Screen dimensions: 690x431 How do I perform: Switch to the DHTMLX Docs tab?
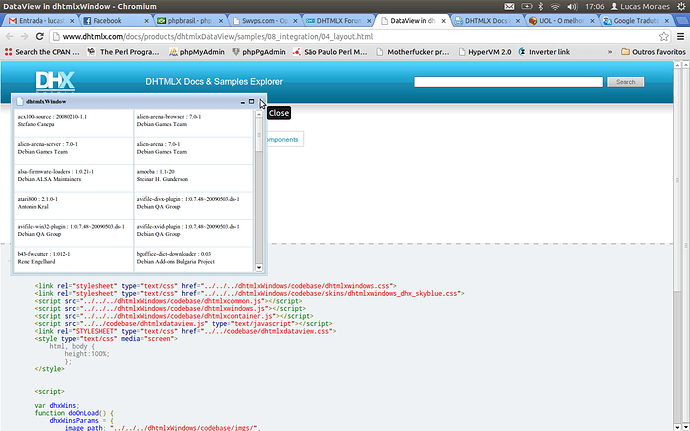click(x=488, y=21)
